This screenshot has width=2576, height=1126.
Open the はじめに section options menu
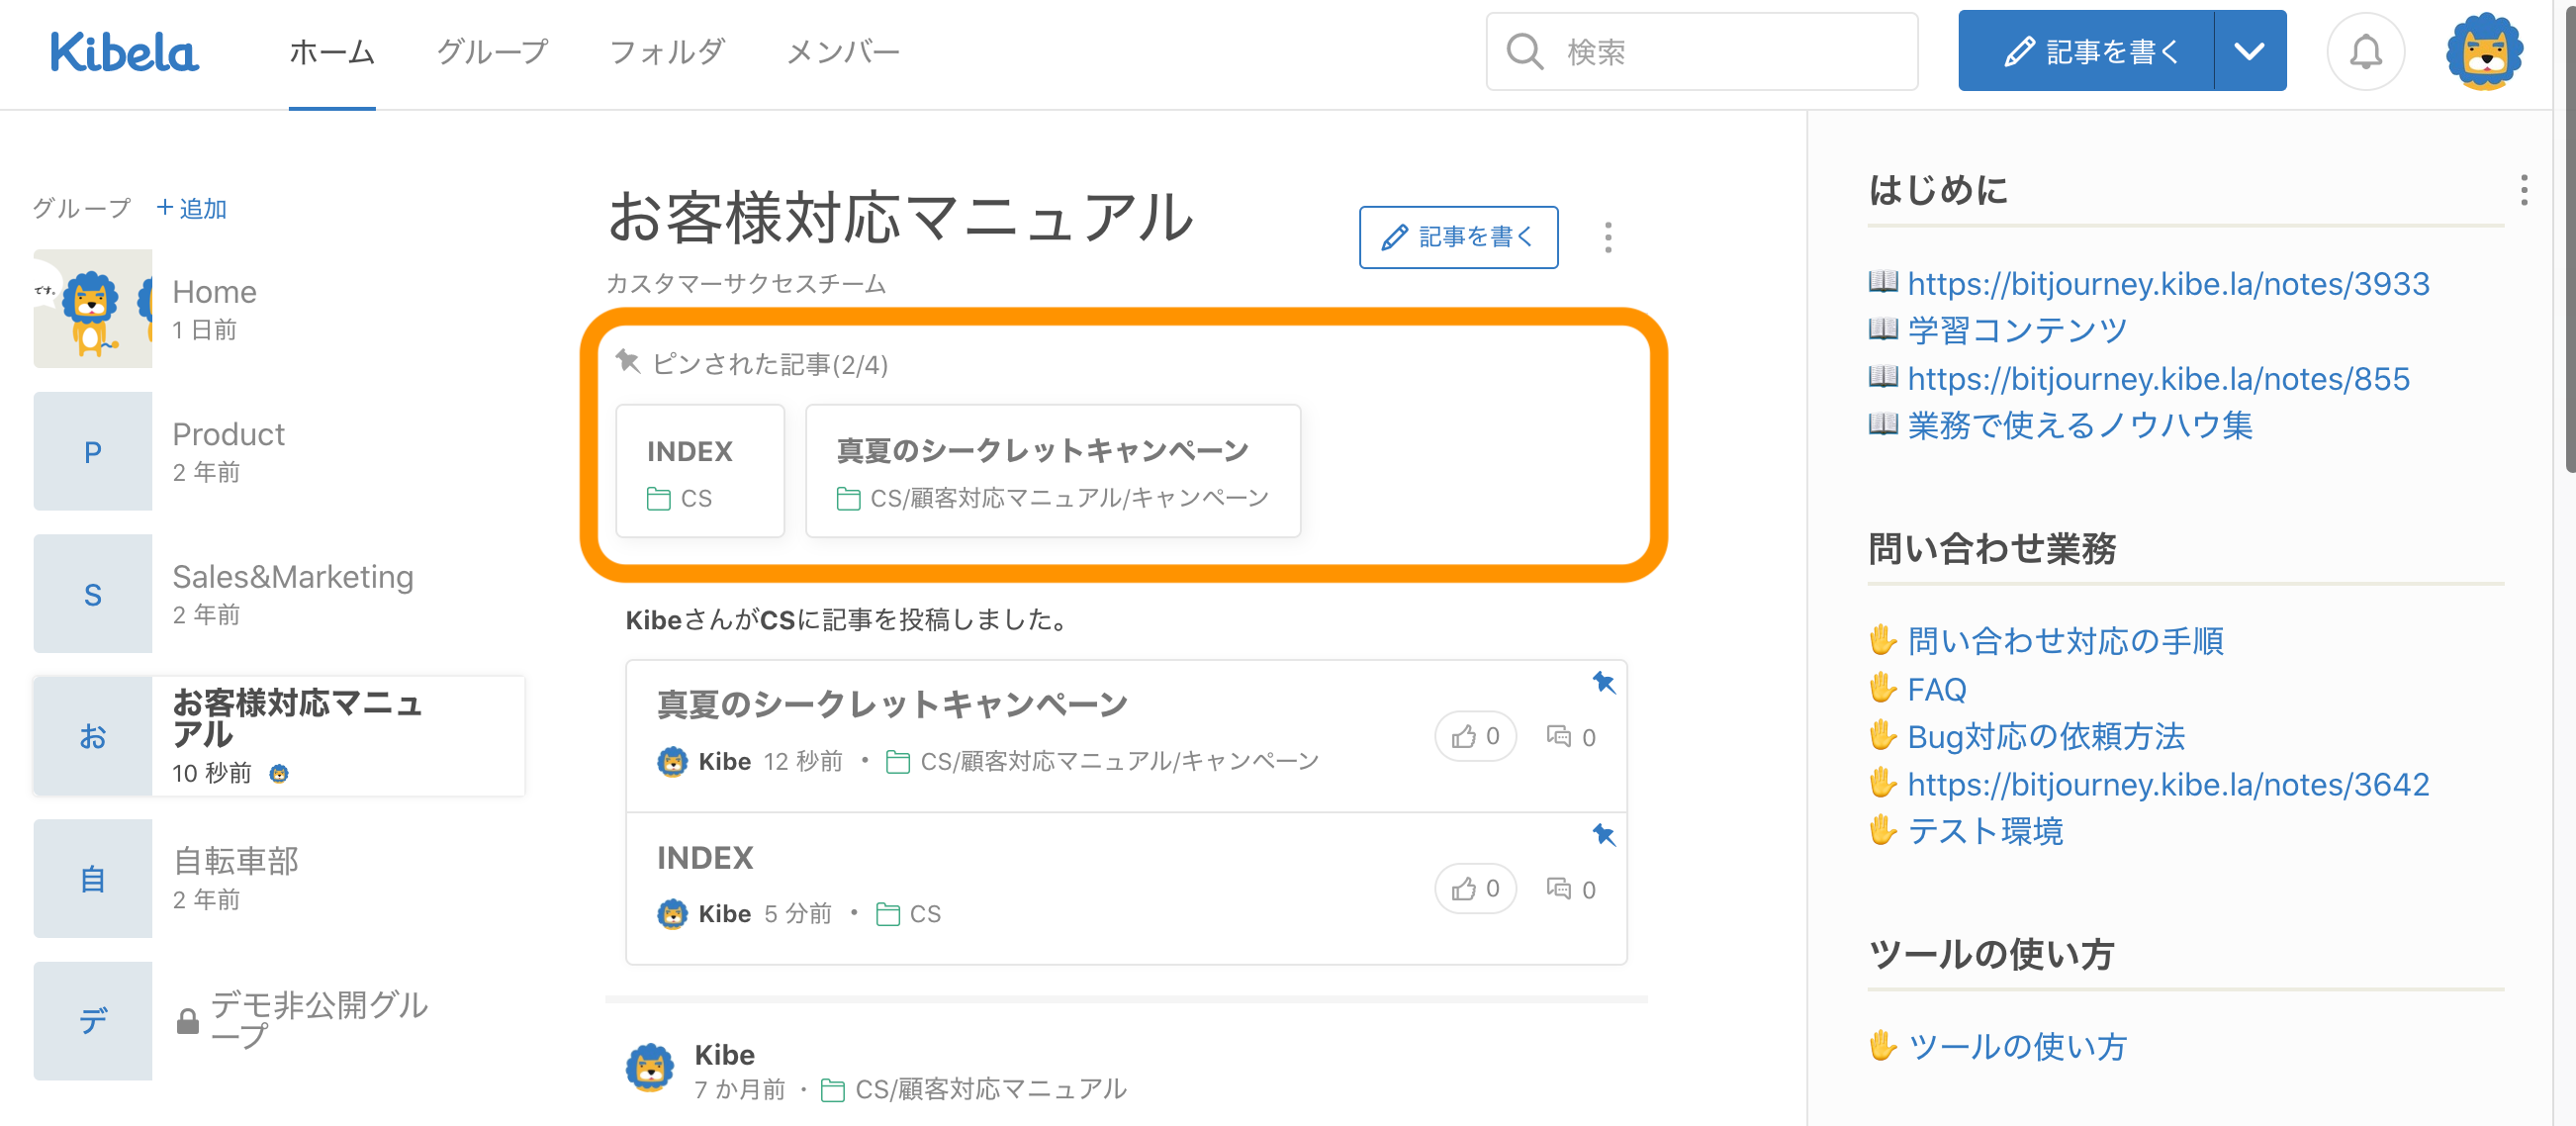coord(2523,190)
